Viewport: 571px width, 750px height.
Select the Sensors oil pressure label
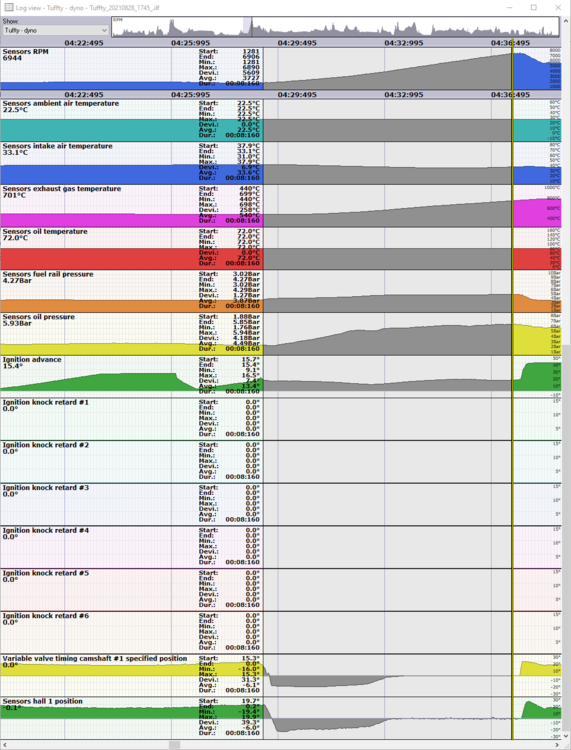point(39,317)
